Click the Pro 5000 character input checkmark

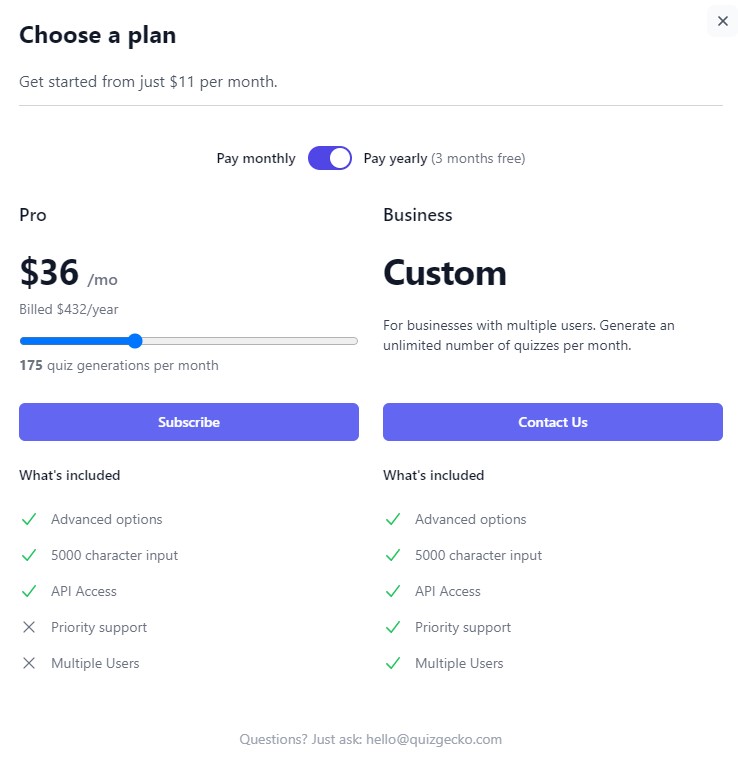pyautogui.click(x=30, y=555)
